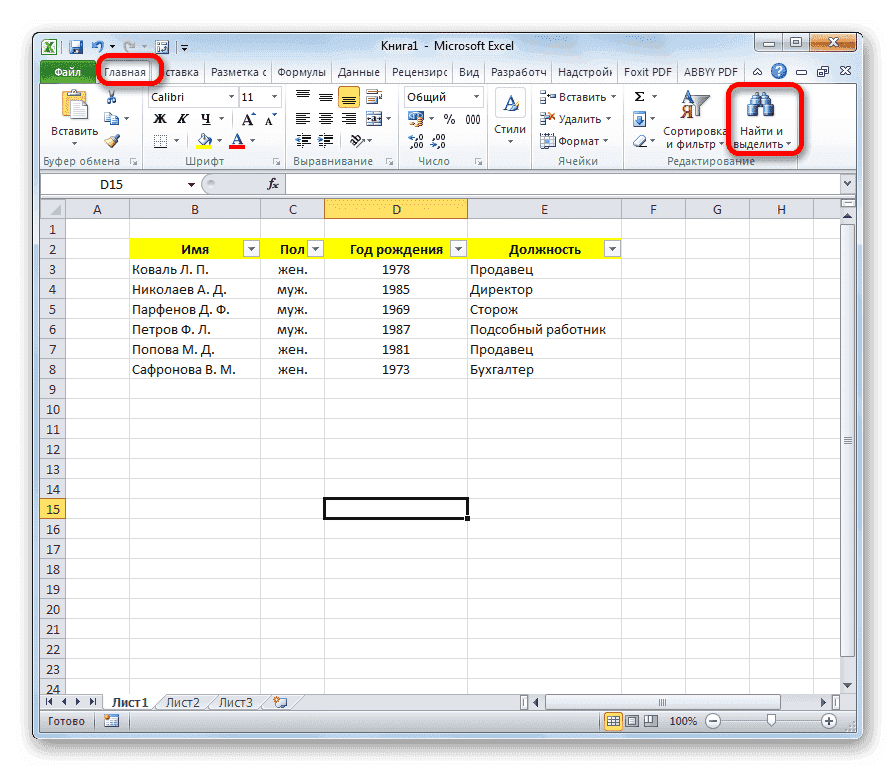This screenshot has height=772, width=896.
Task: Click the AutoSum Σ icon
Action: [x=637, y=95]
